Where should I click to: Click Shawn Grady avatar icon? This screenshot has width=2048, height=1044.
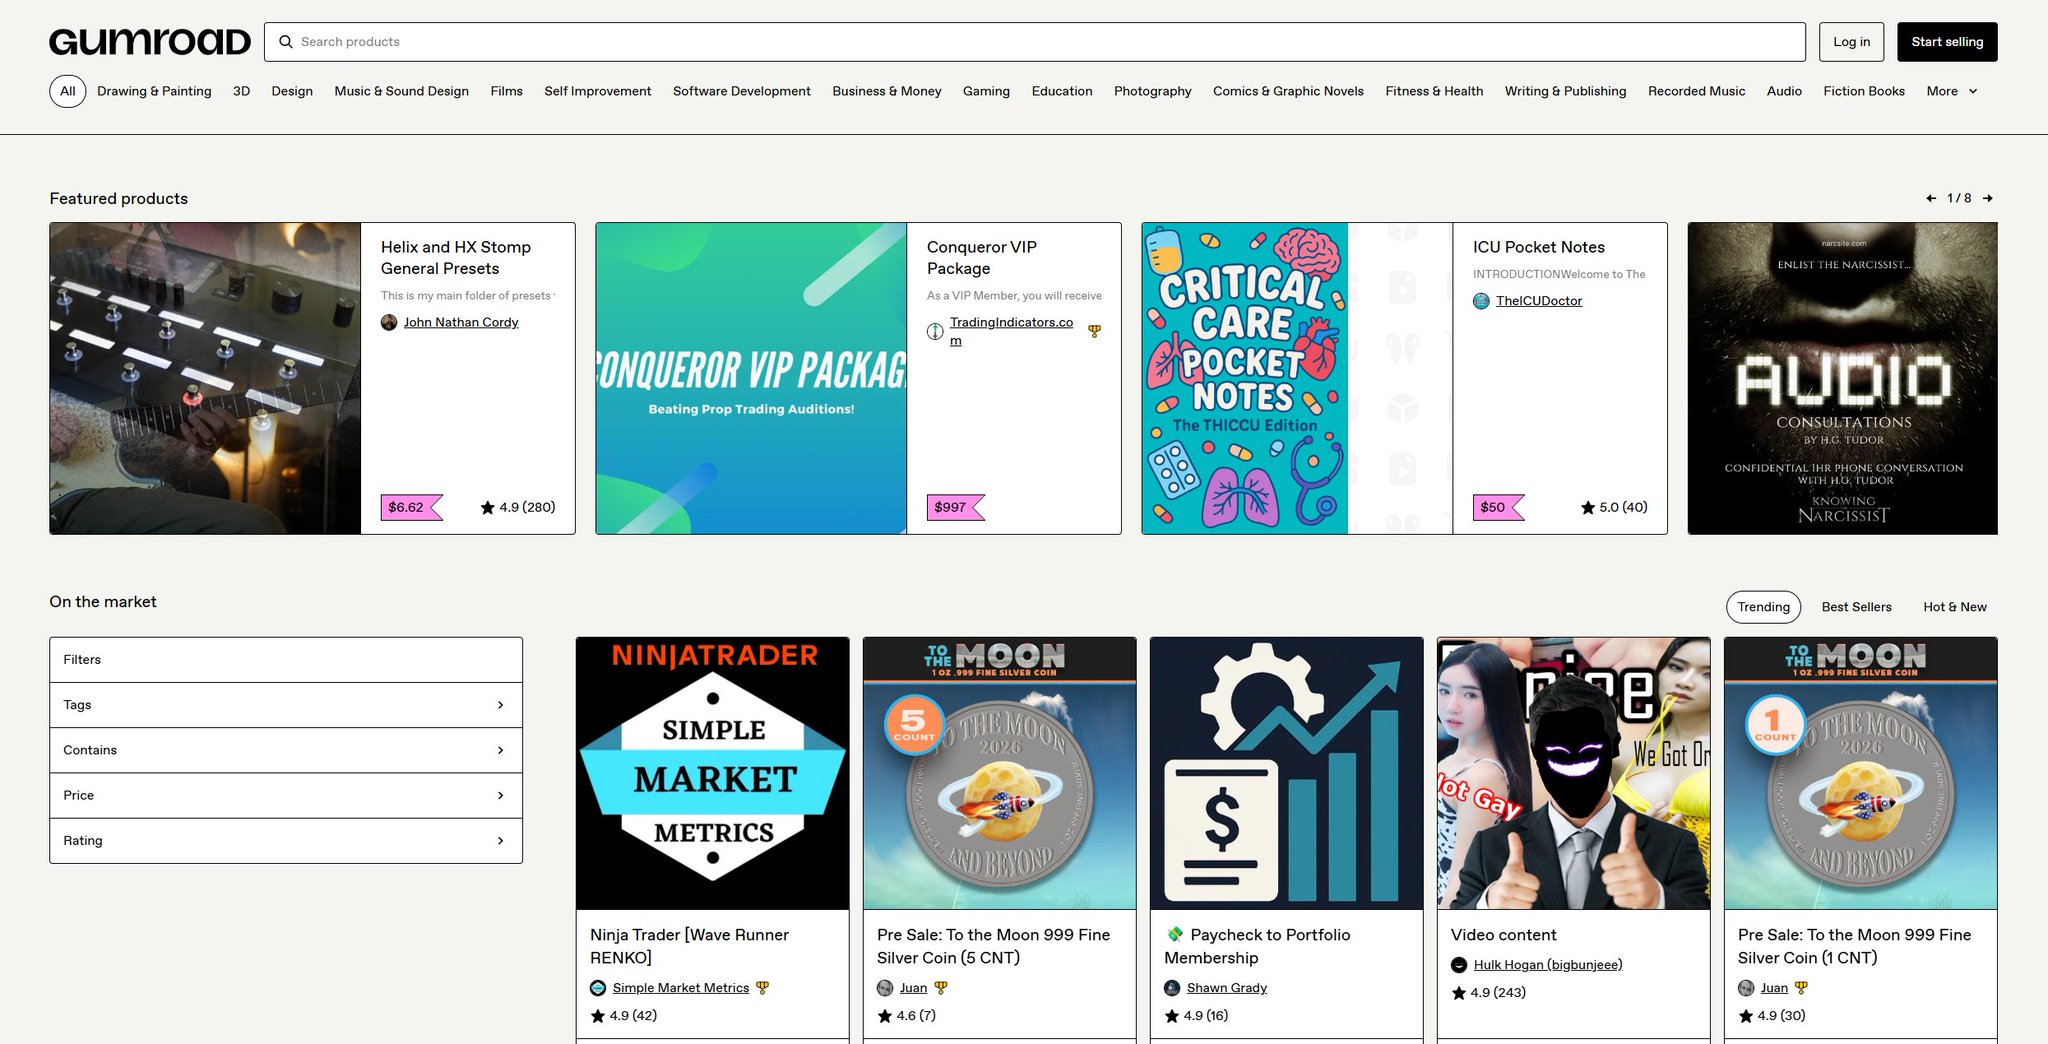[x=1172, y=988]
